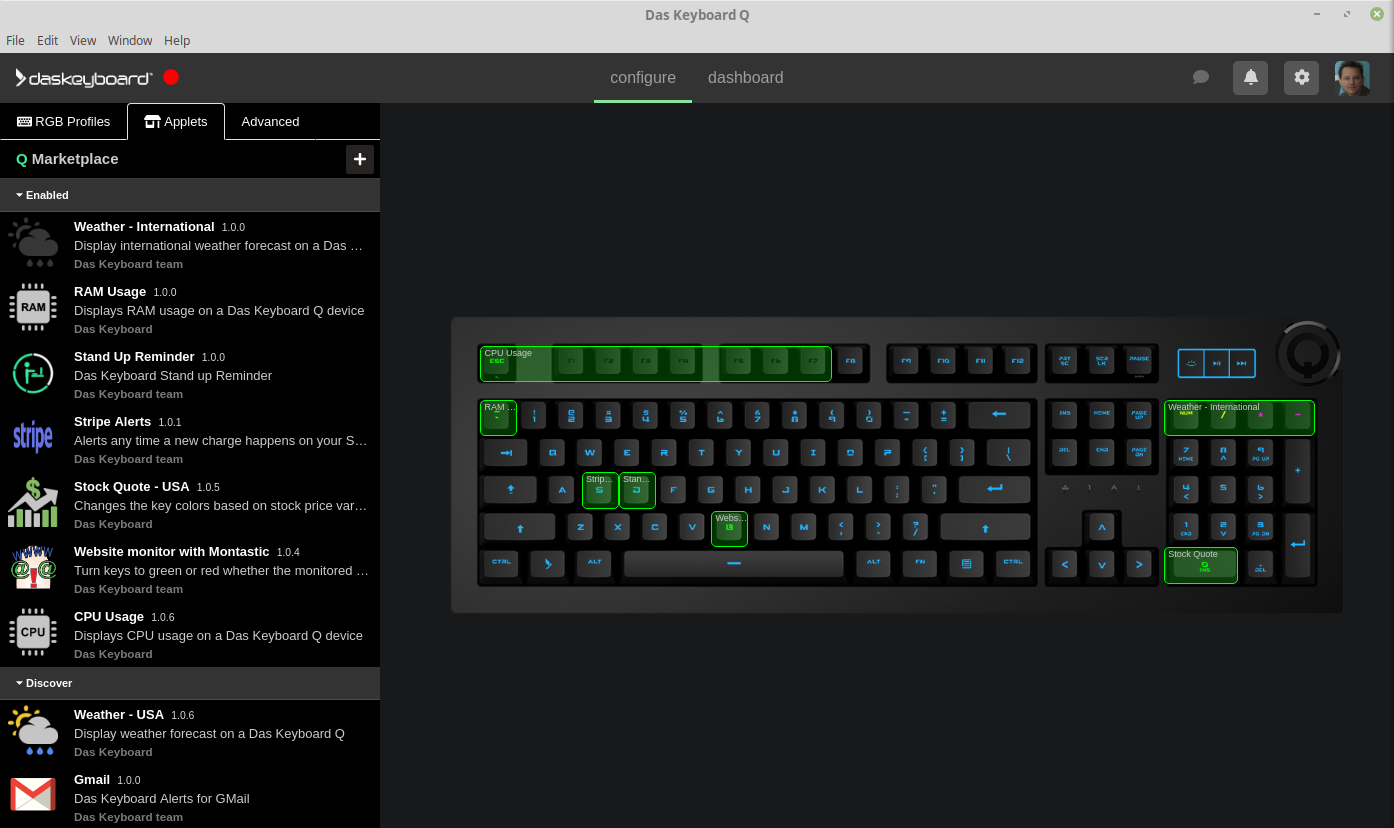Select the Website monitor Montastic icon
The height and width of the screenshot is (828, 1394).
(33, 568)
